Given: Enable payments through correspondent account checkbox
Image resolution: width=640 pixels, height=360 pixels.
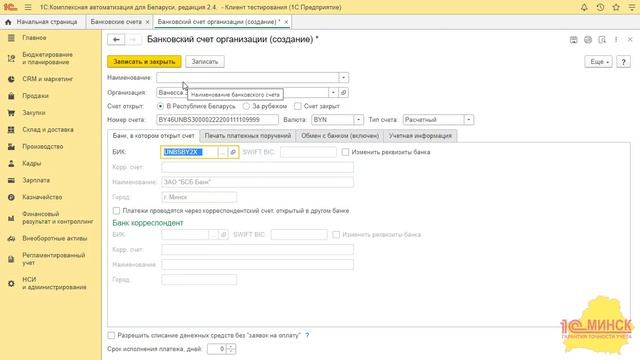Looking at the screenshot, I should pos(116,211).
